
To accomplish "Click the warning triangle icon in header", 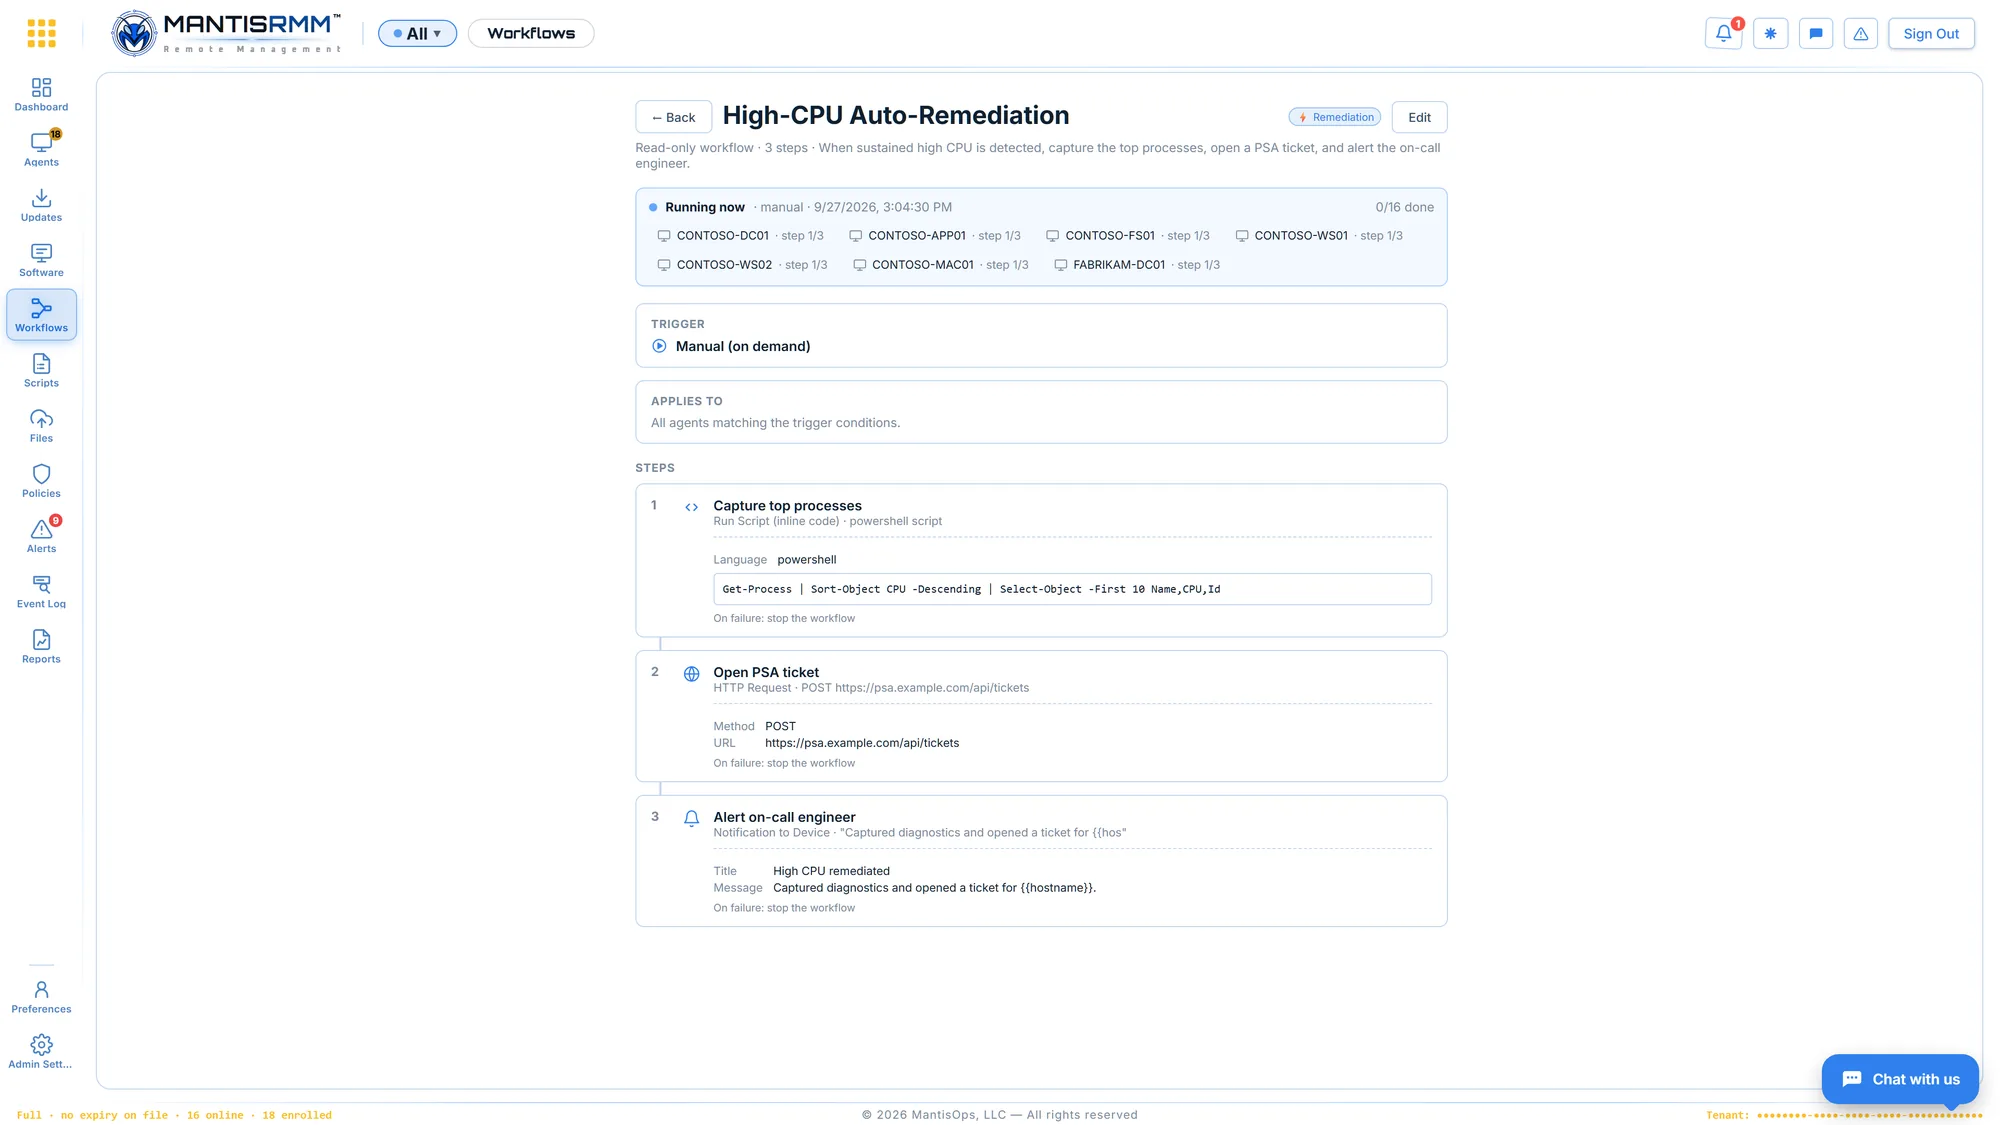I will point(1861,33).
